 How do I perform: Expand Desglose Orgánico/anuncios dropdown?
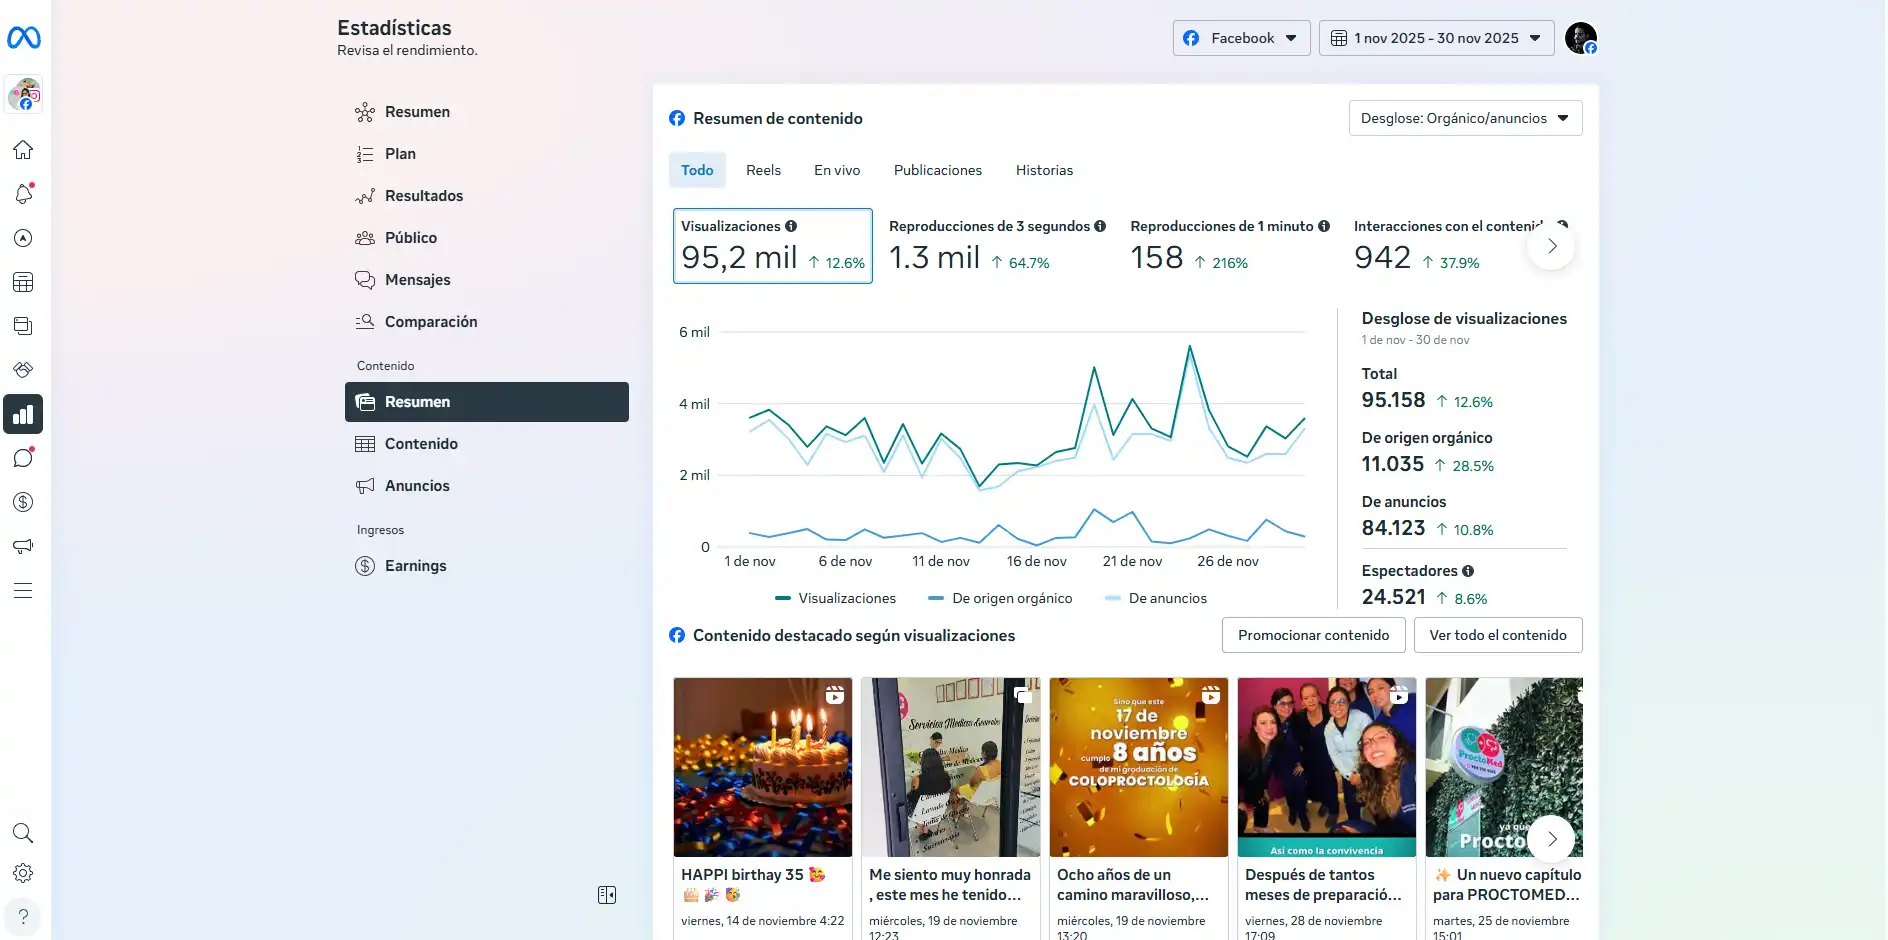click(x=1465, y=118)
